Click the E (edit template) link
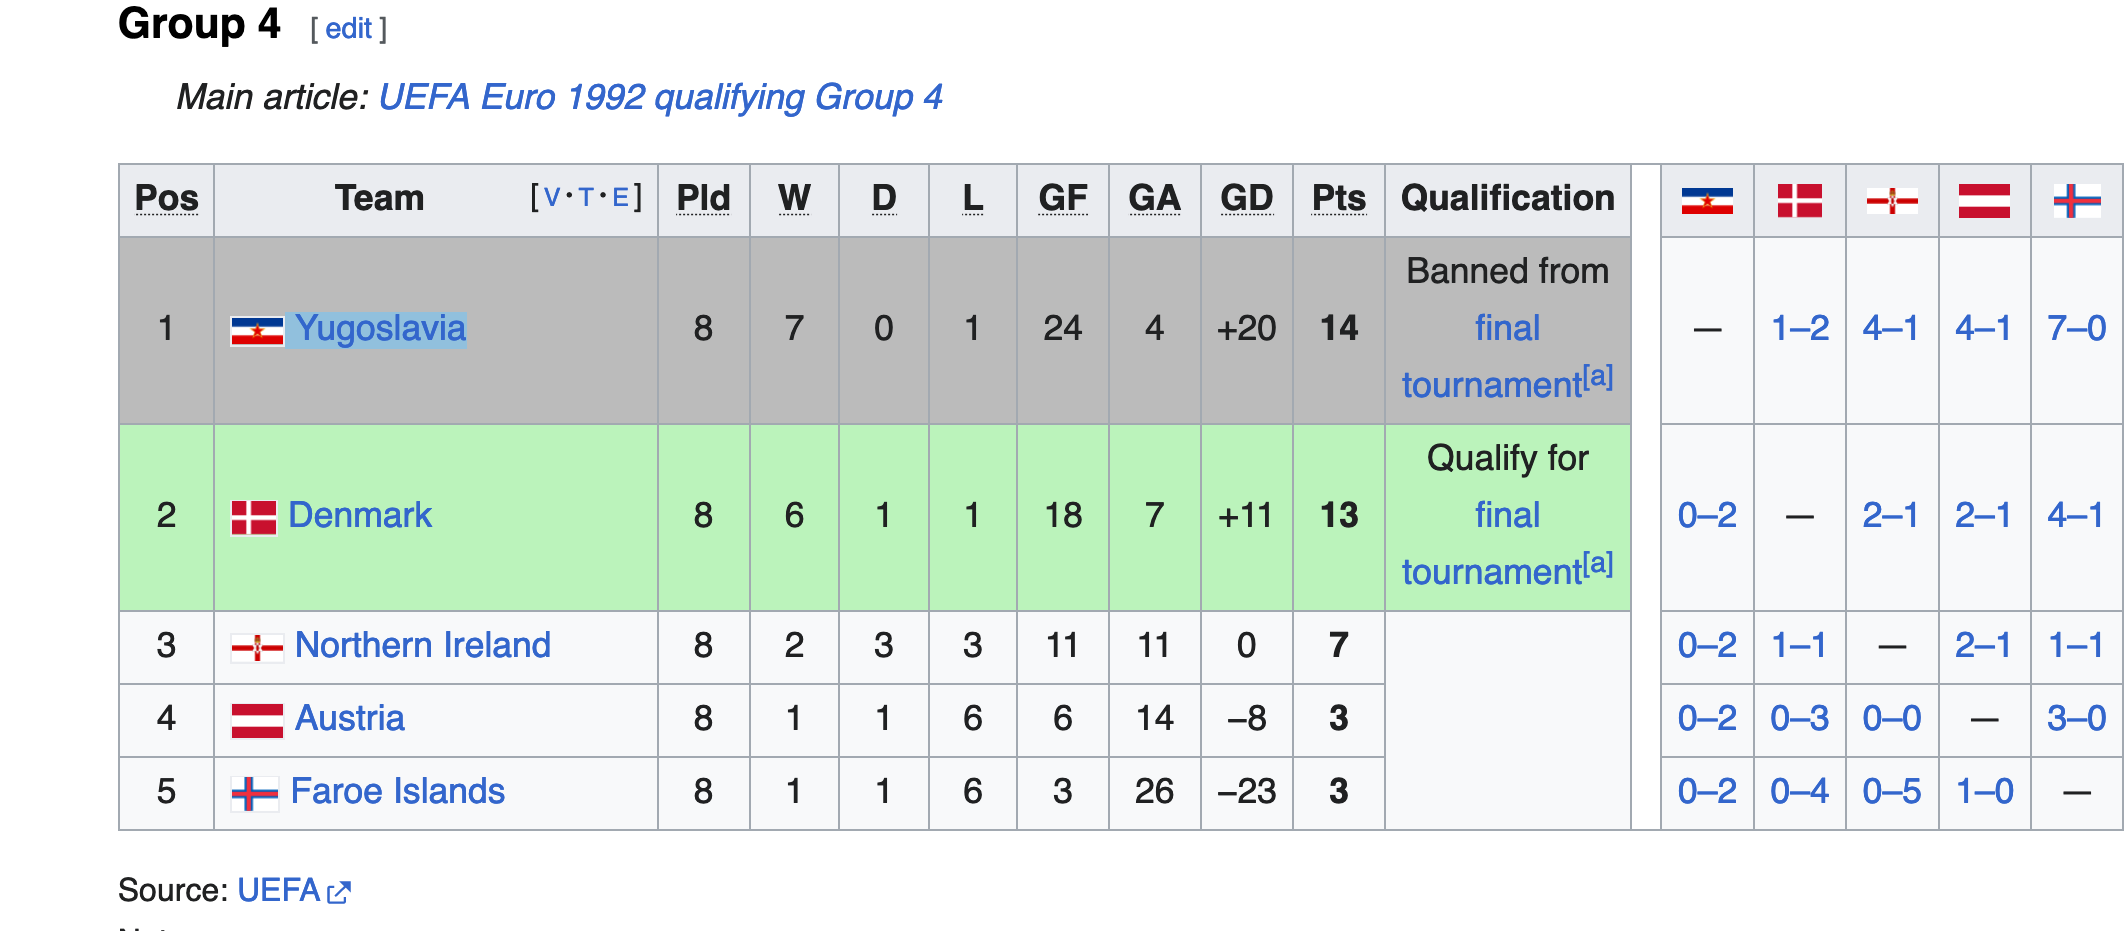The width and height of the screenshot is (2128, 931). (x=620, y=197)
